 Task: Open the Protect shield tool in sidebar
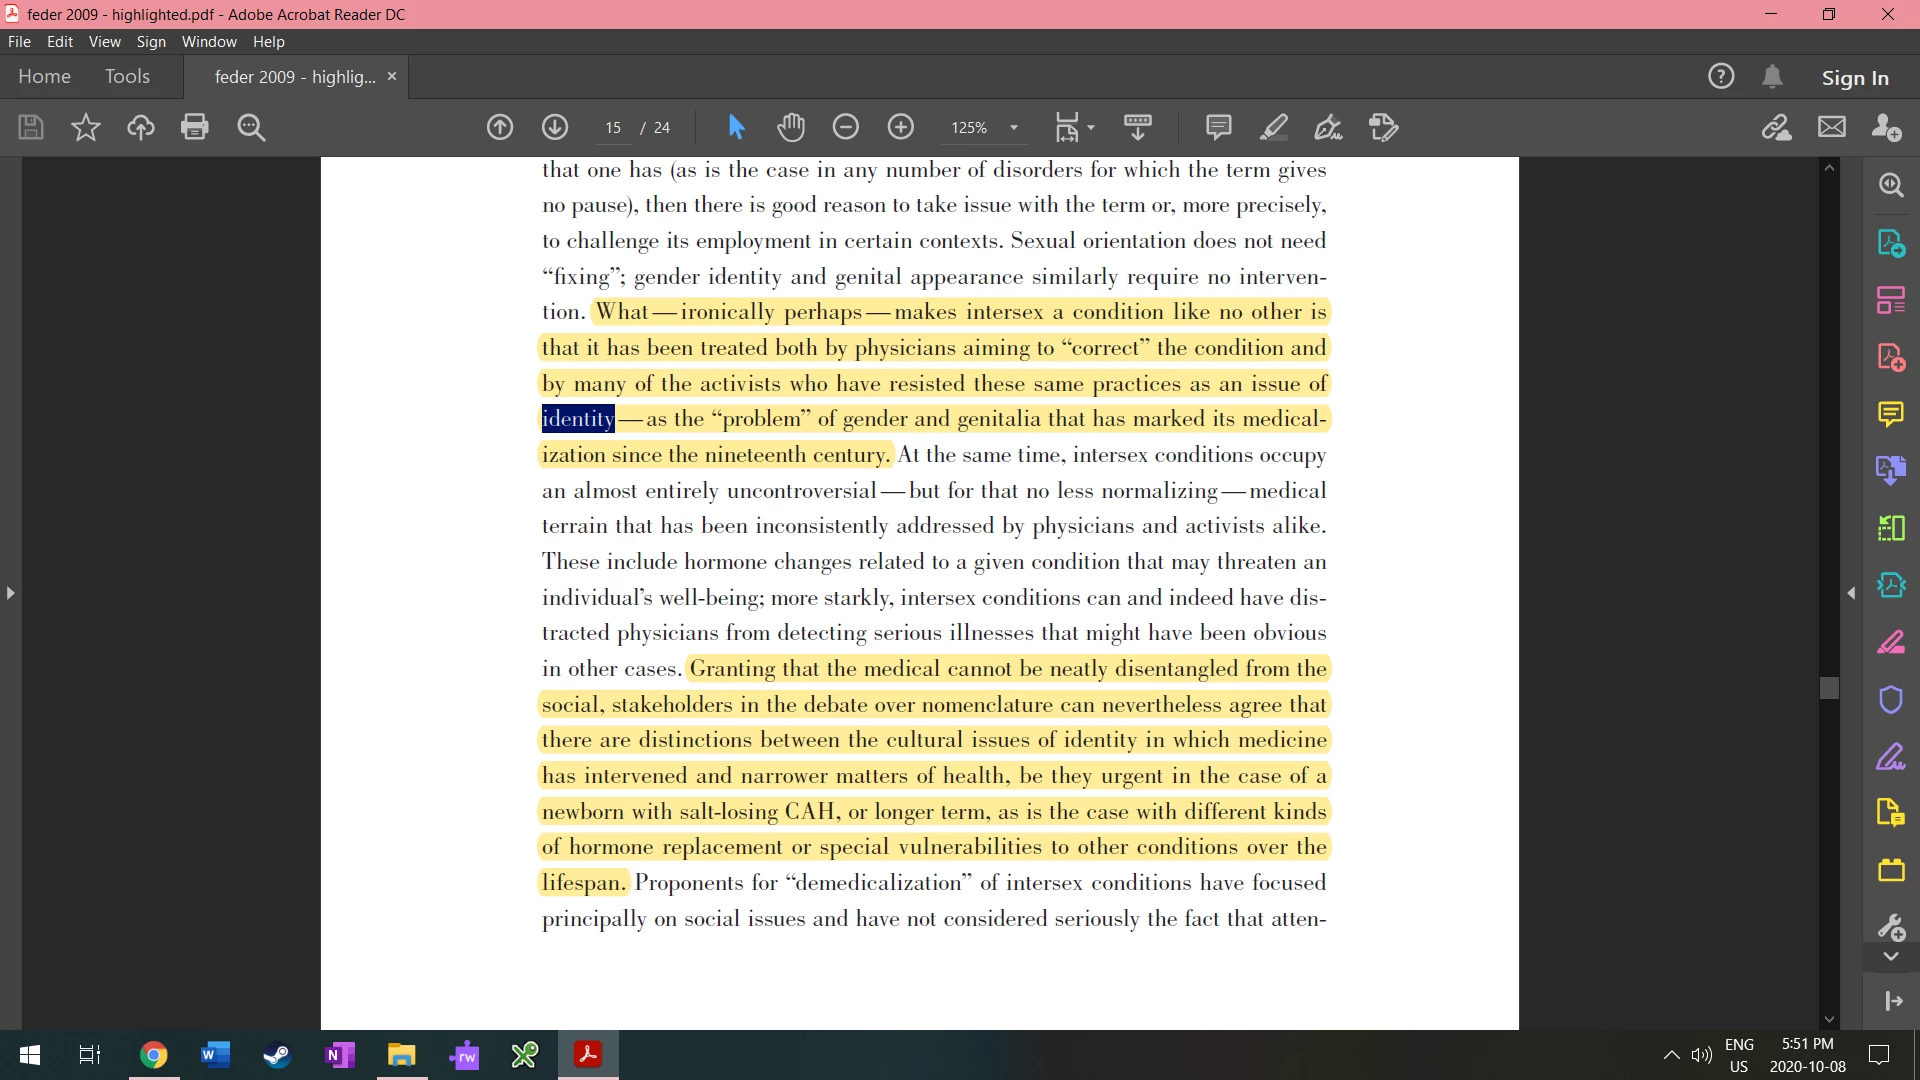click(1890, 699)
